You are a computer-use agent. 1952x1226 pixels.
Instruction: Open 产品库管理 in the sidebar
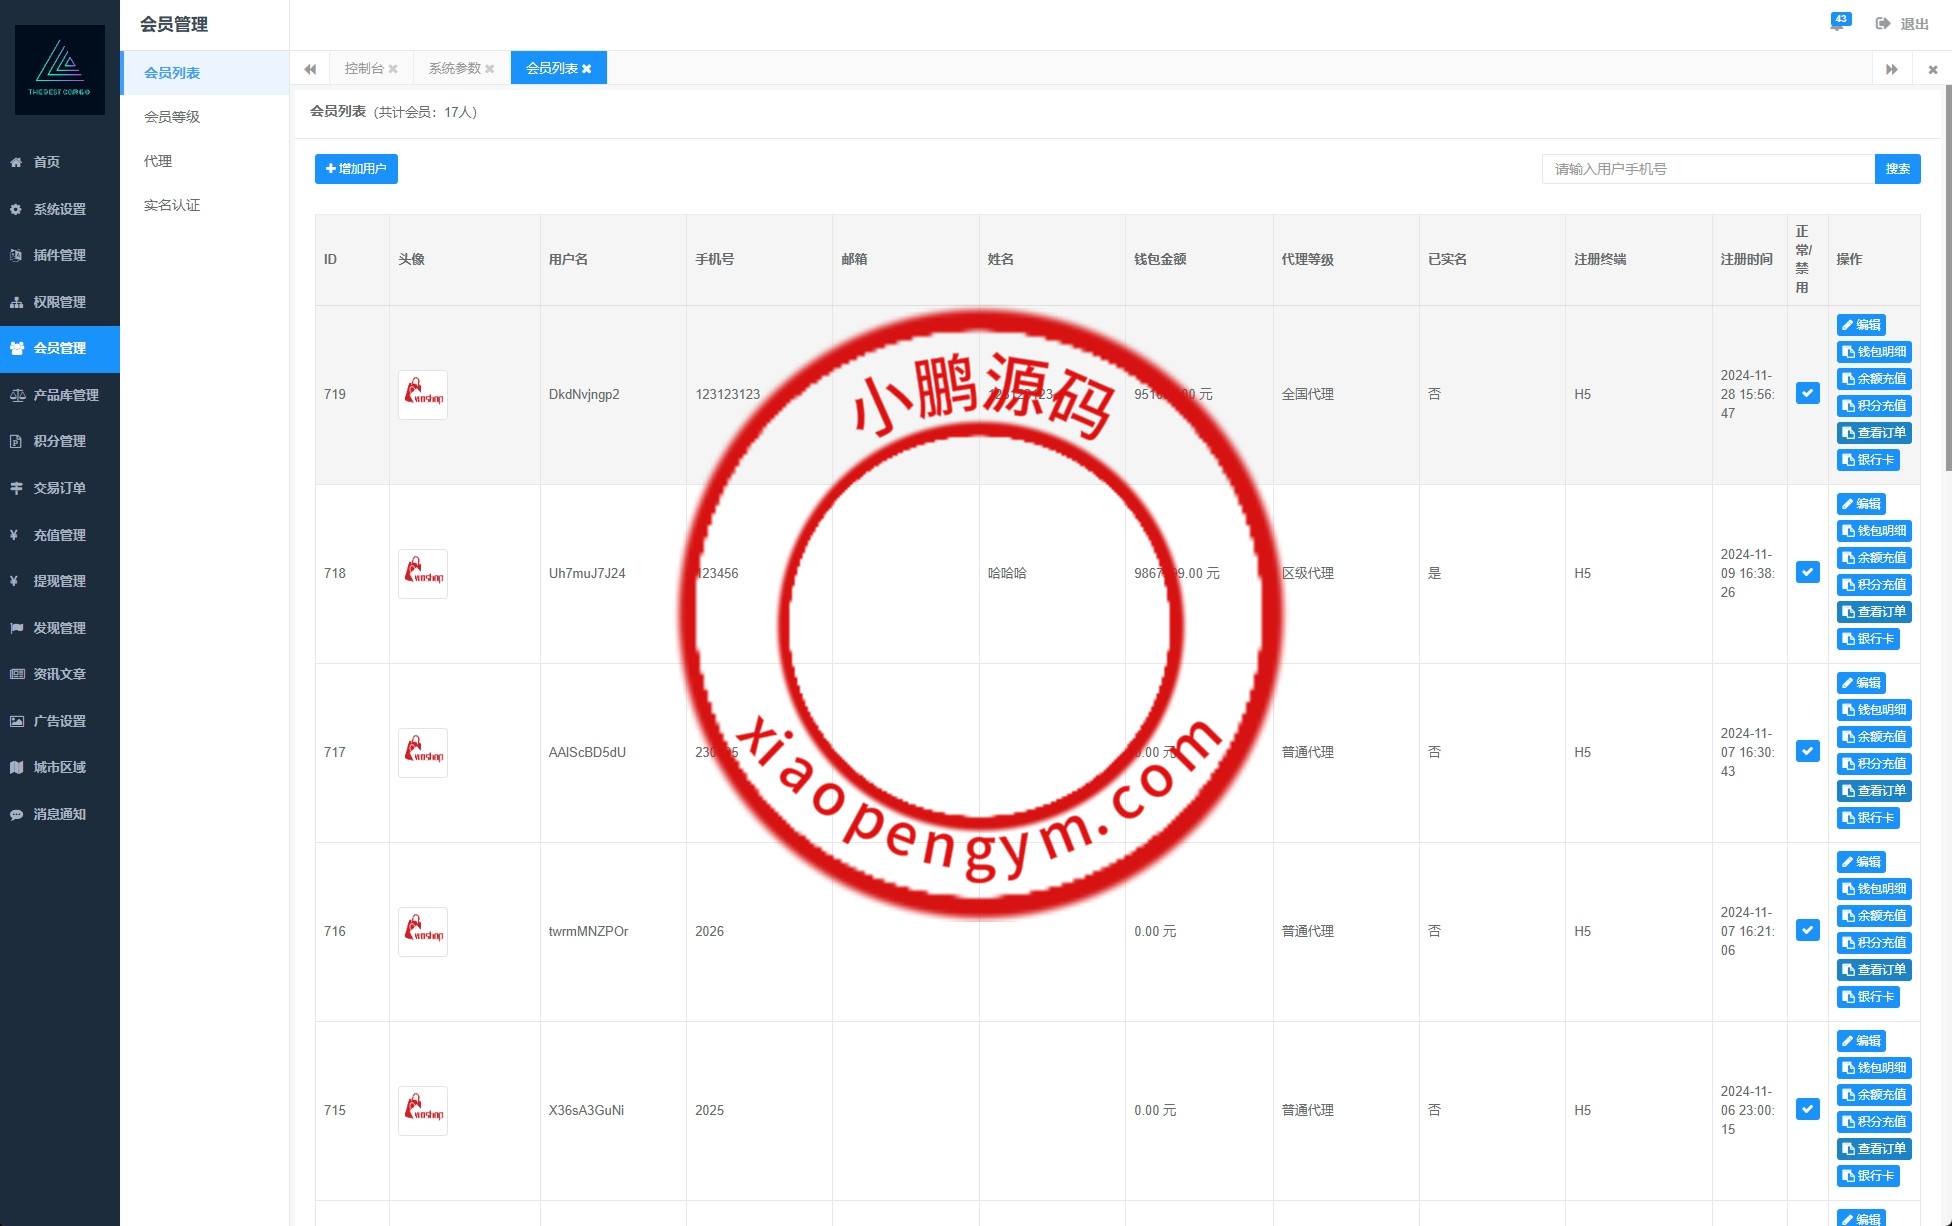(x=60, y=395)
